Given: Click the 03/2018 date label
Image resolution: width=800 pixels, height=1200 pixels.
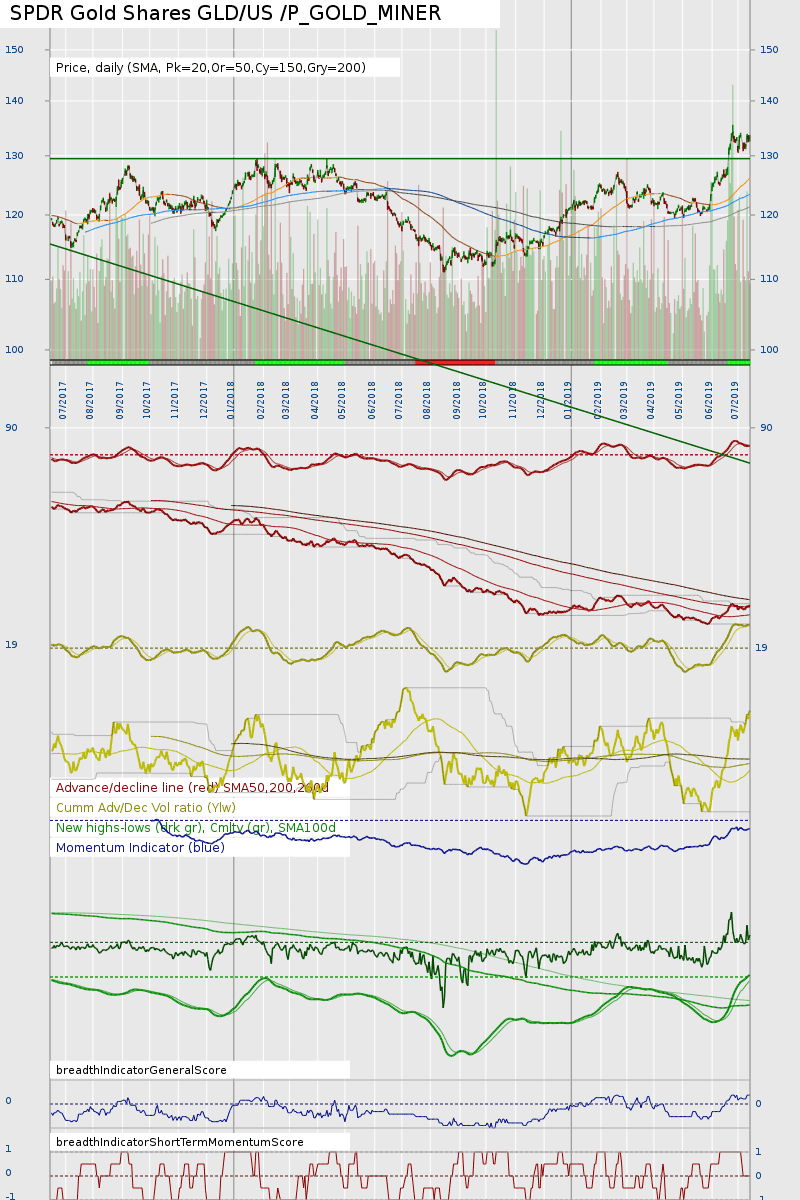Looking at the screenshot, I should pyautogui.click(x=288, y=399).
